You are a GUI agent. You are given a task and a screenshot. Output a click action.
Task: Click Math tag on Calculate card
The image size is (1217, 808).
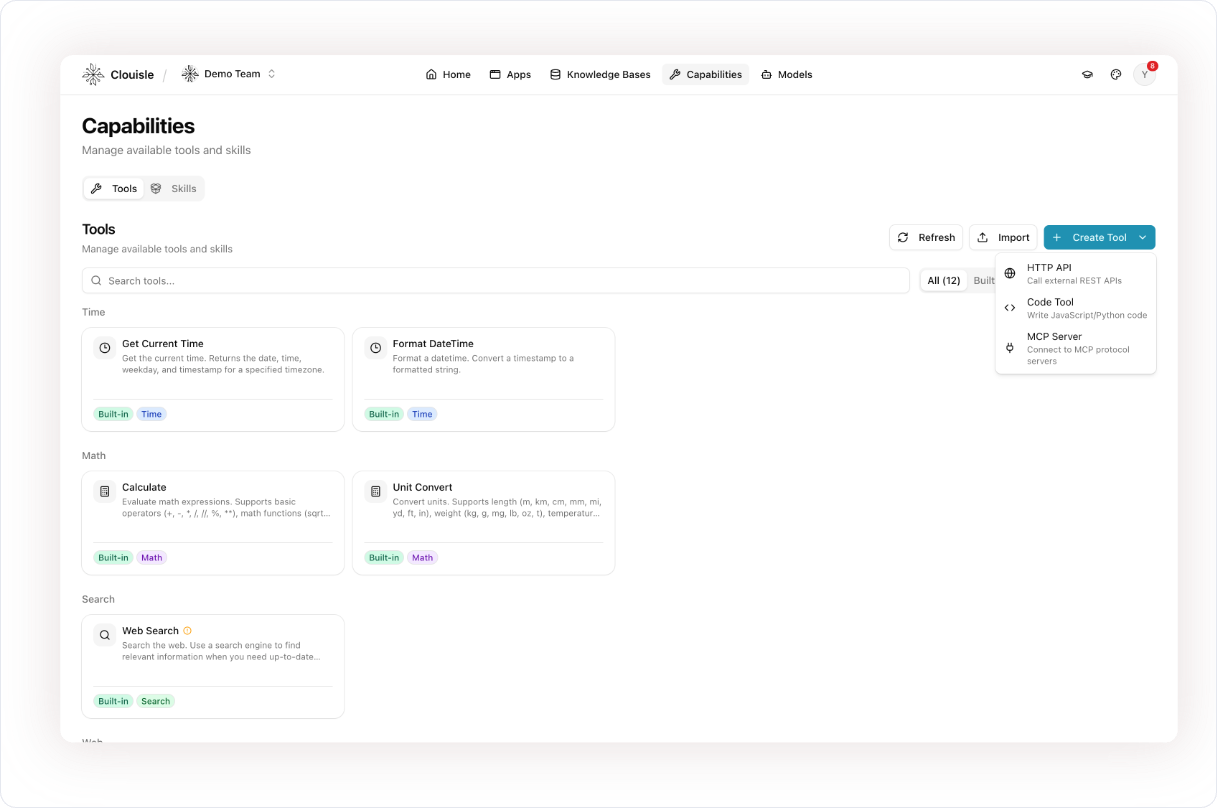[x=152, y=558]
